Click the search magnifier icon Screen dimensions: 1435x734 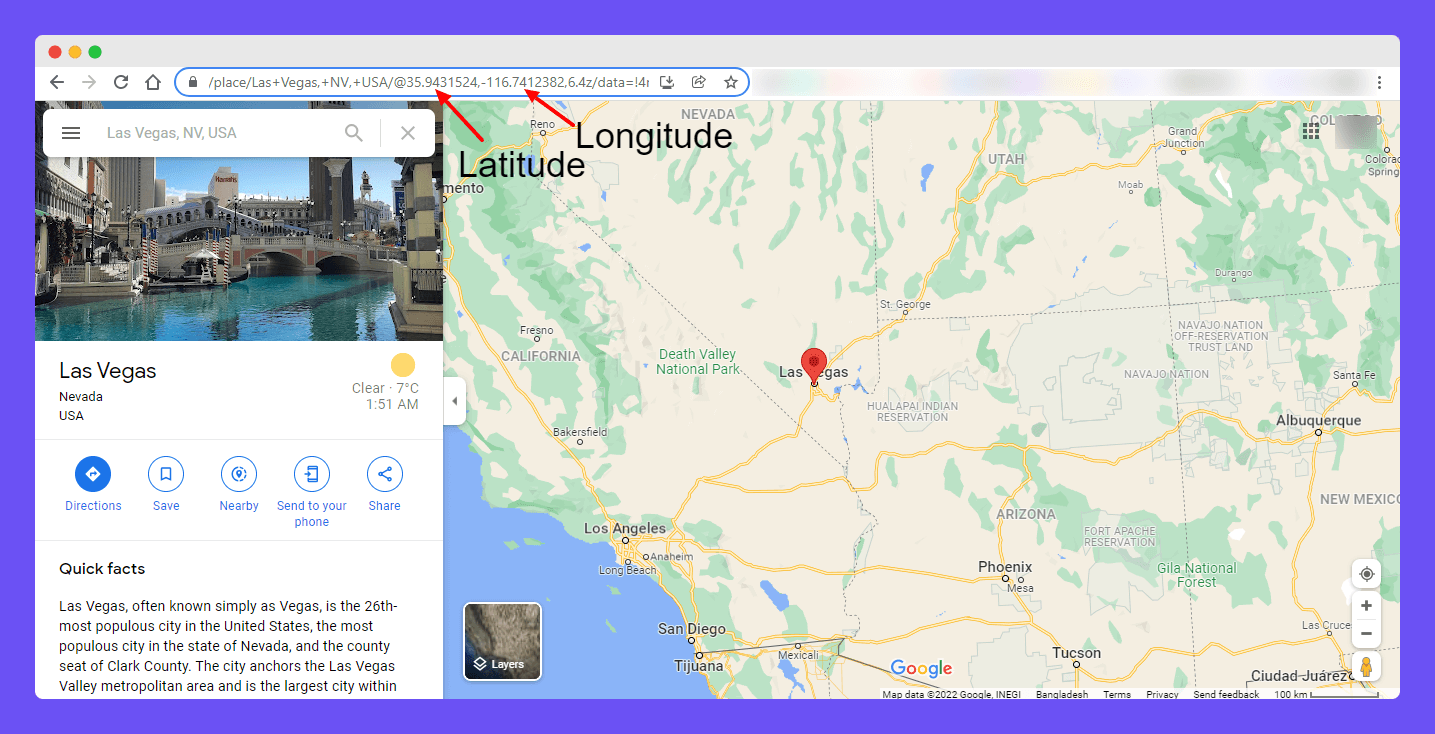(354, 133)
